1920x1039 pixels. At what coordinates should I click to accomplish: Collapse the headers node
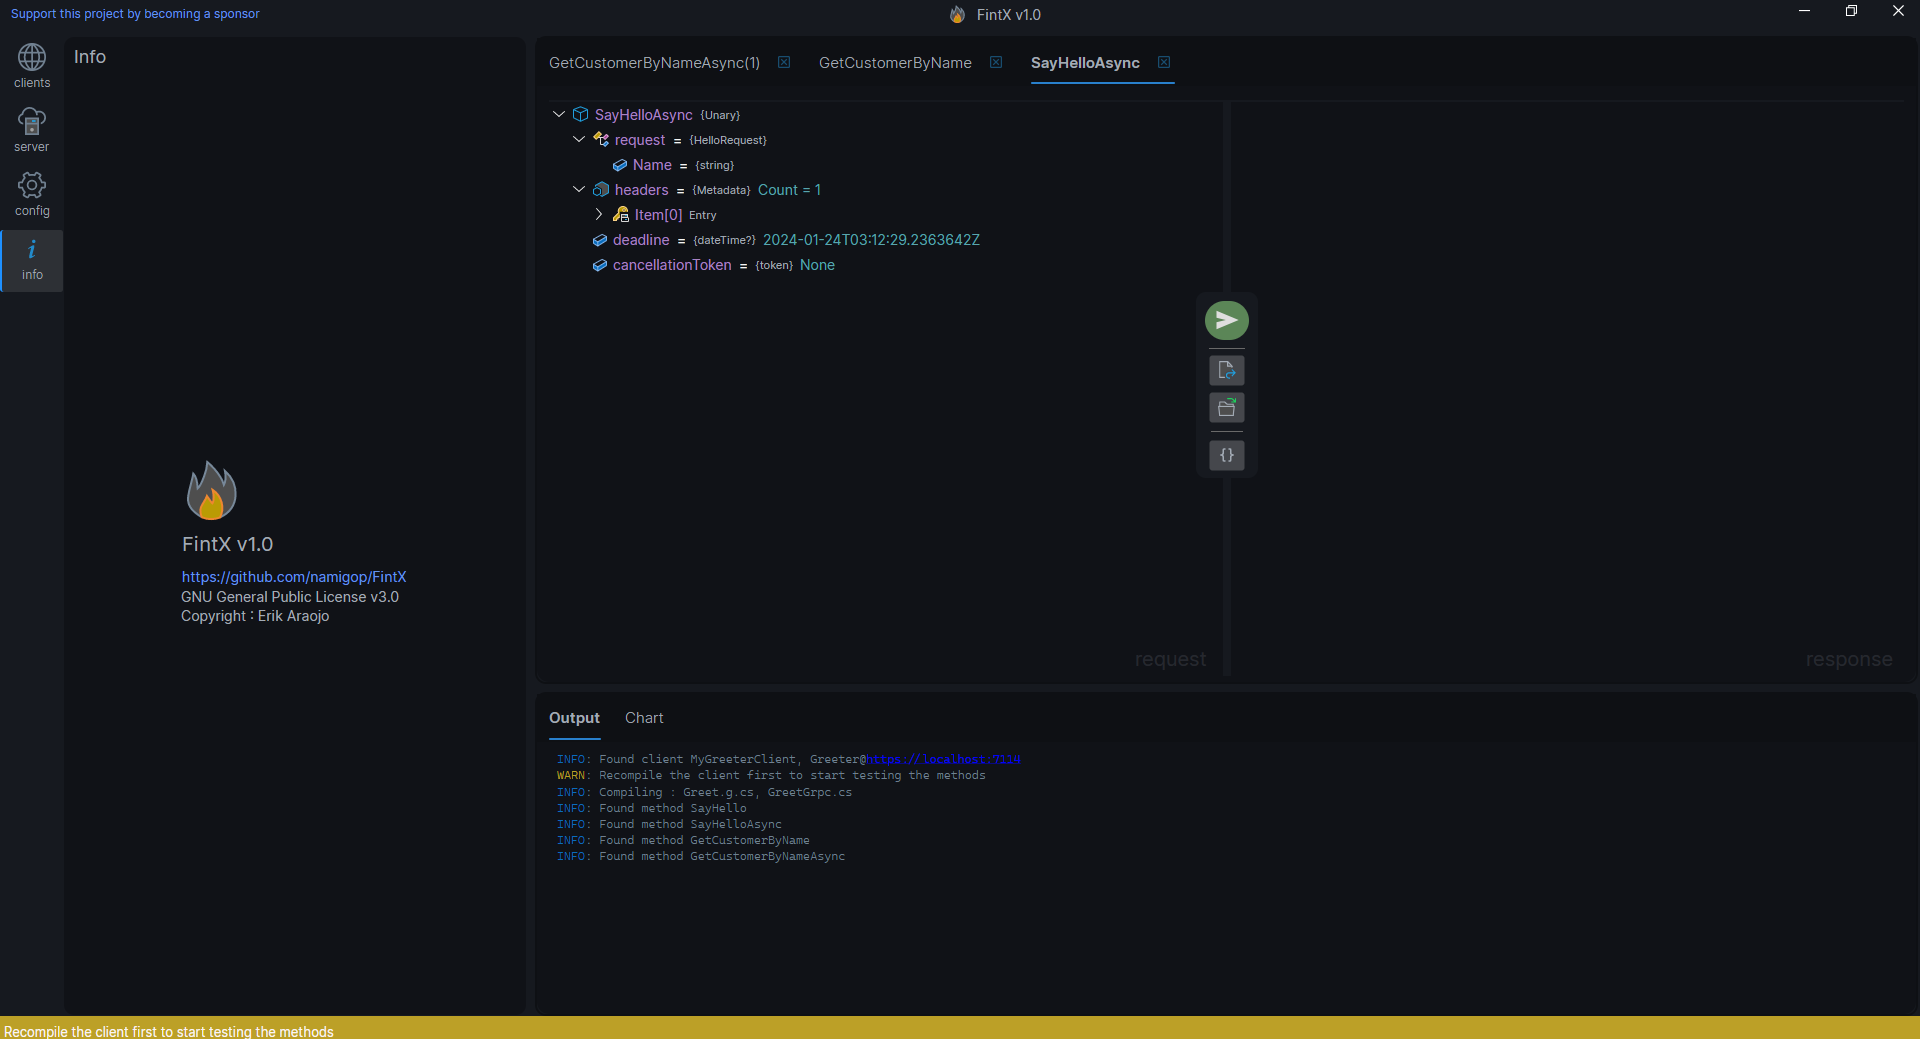pyautogui.click(x=579, y=189)
